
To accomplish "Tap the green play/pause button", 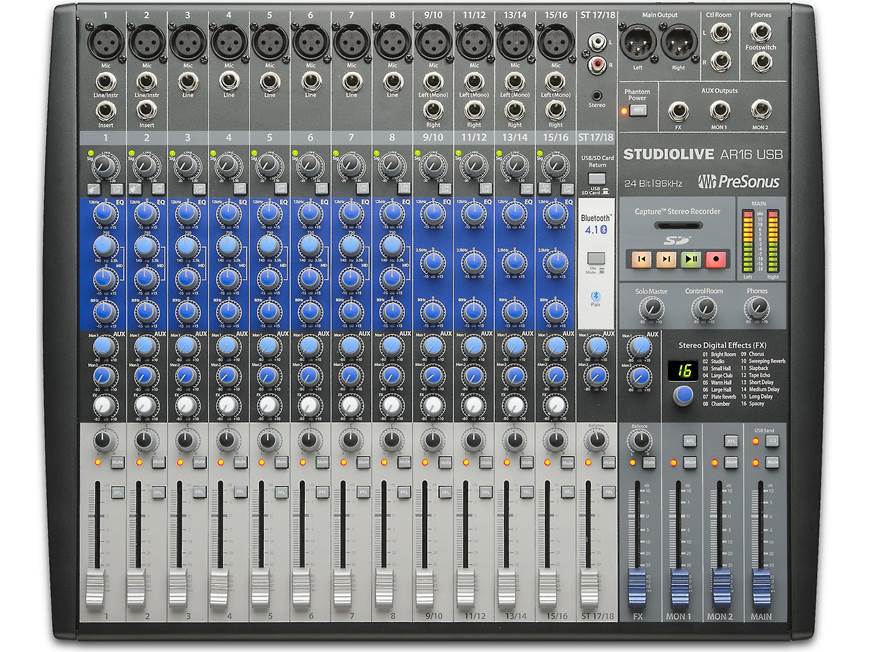I will [x=690, y=258].
